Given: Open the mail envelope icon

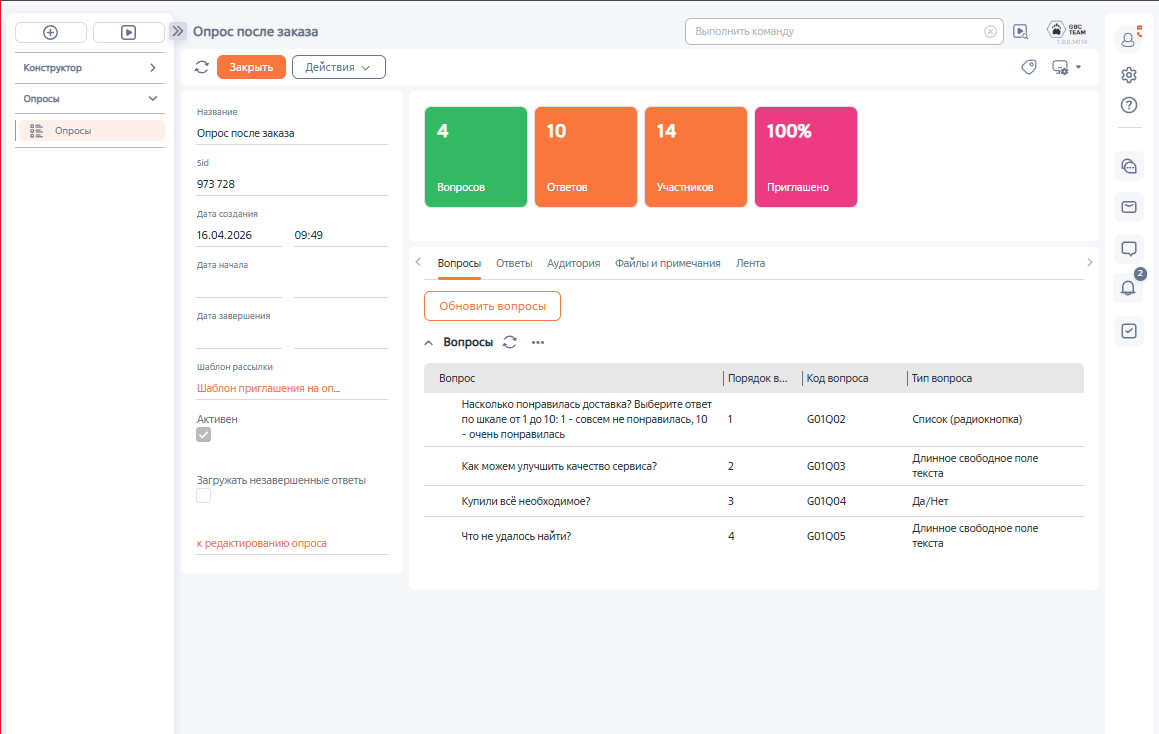Looking at the screenshot, I should coord(1129,207).
